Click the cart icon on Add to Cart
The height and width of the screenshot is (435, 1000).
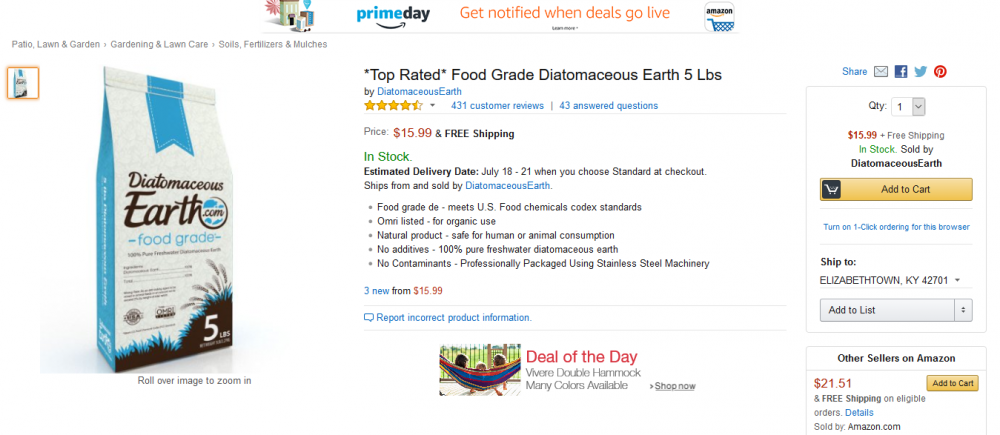832,189
